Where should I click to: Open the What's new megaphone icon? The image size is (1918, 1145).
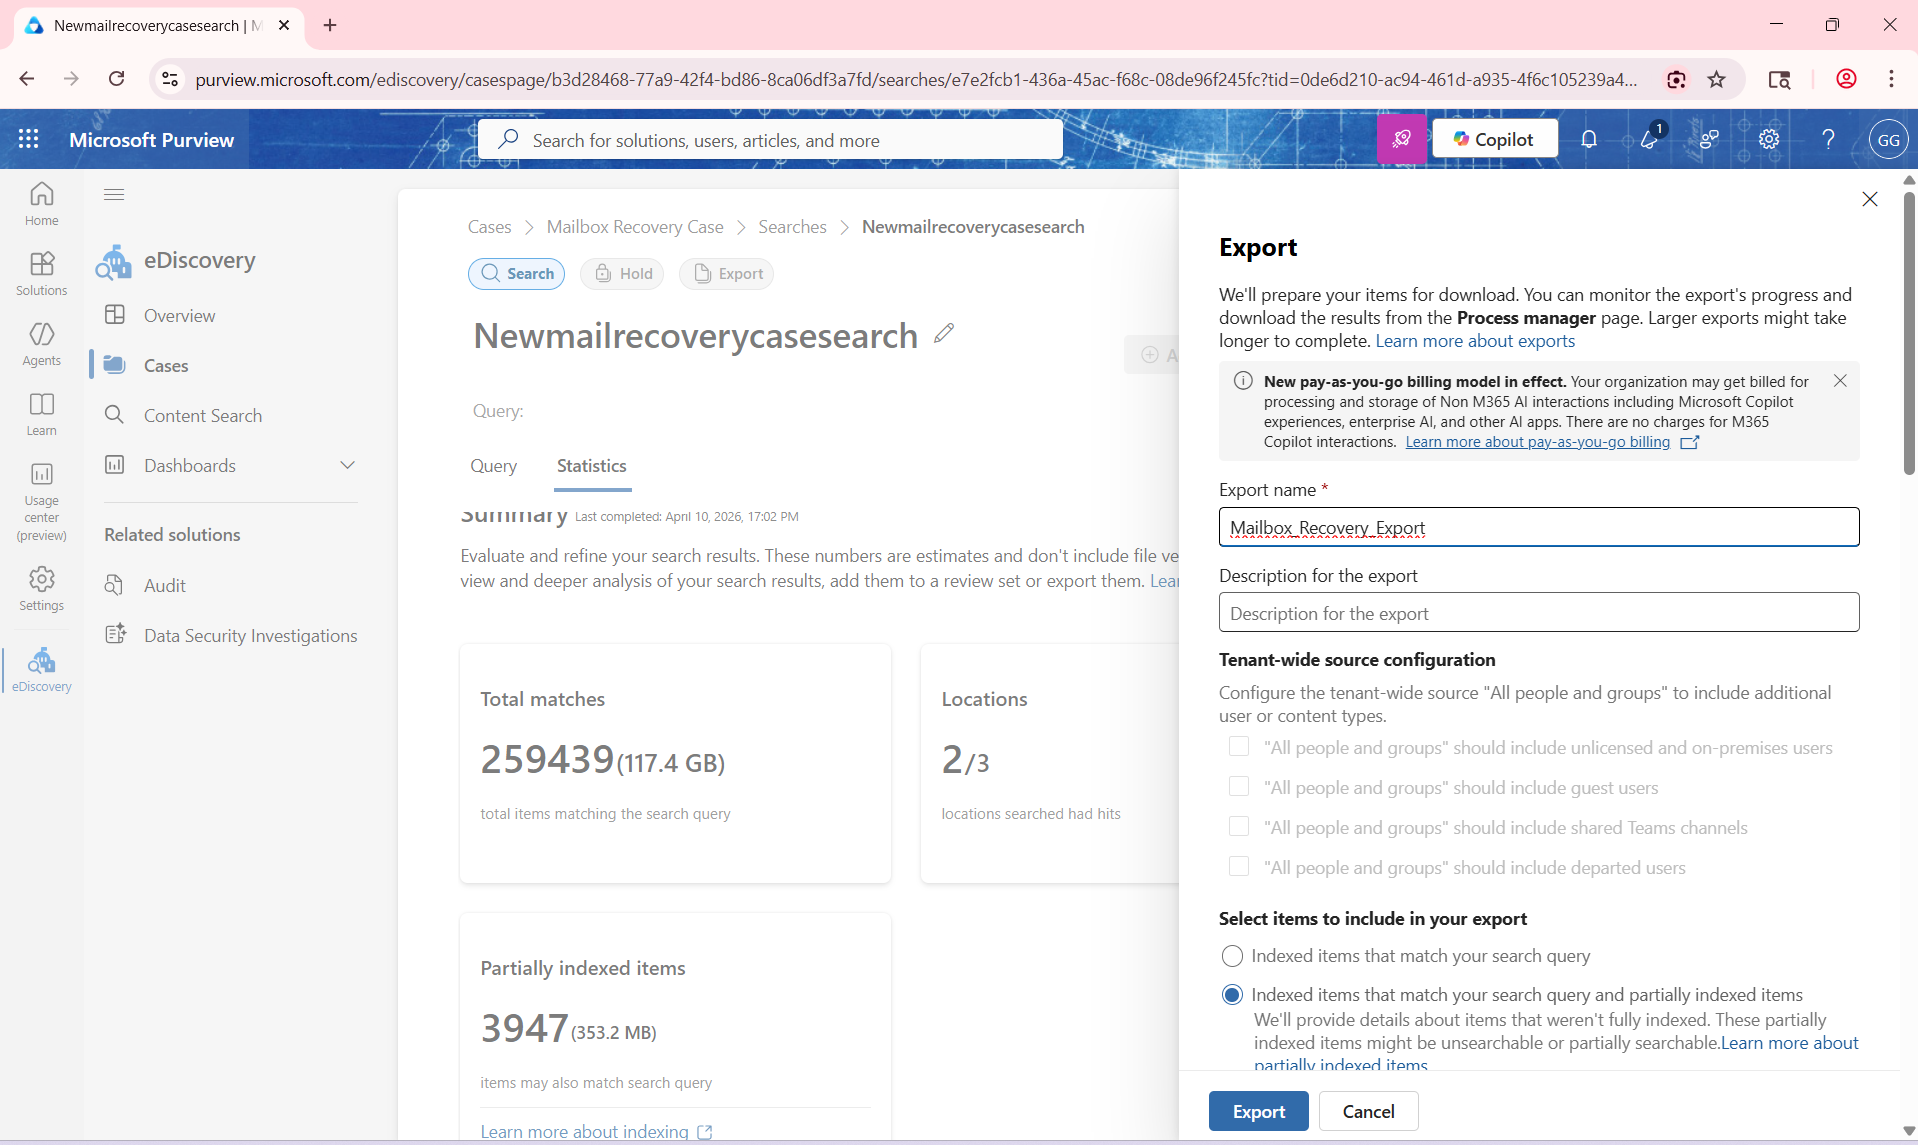(1649, 139)
